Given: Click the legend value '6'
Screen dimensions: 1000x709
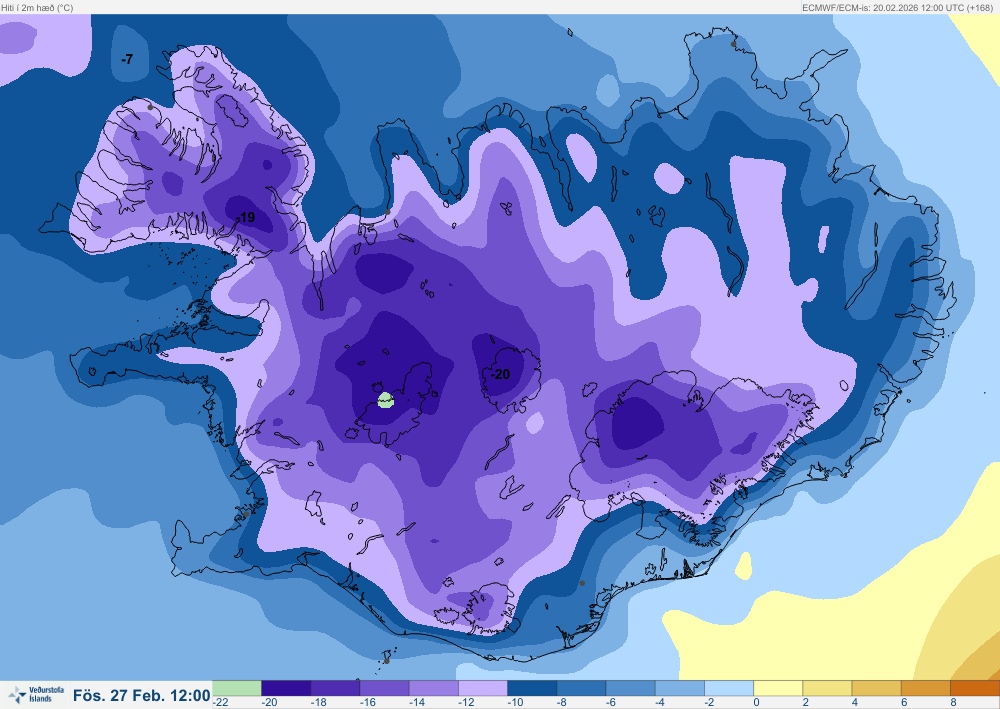Looking at the screenshot, I should pyautogui.click(x=904, y=702).
